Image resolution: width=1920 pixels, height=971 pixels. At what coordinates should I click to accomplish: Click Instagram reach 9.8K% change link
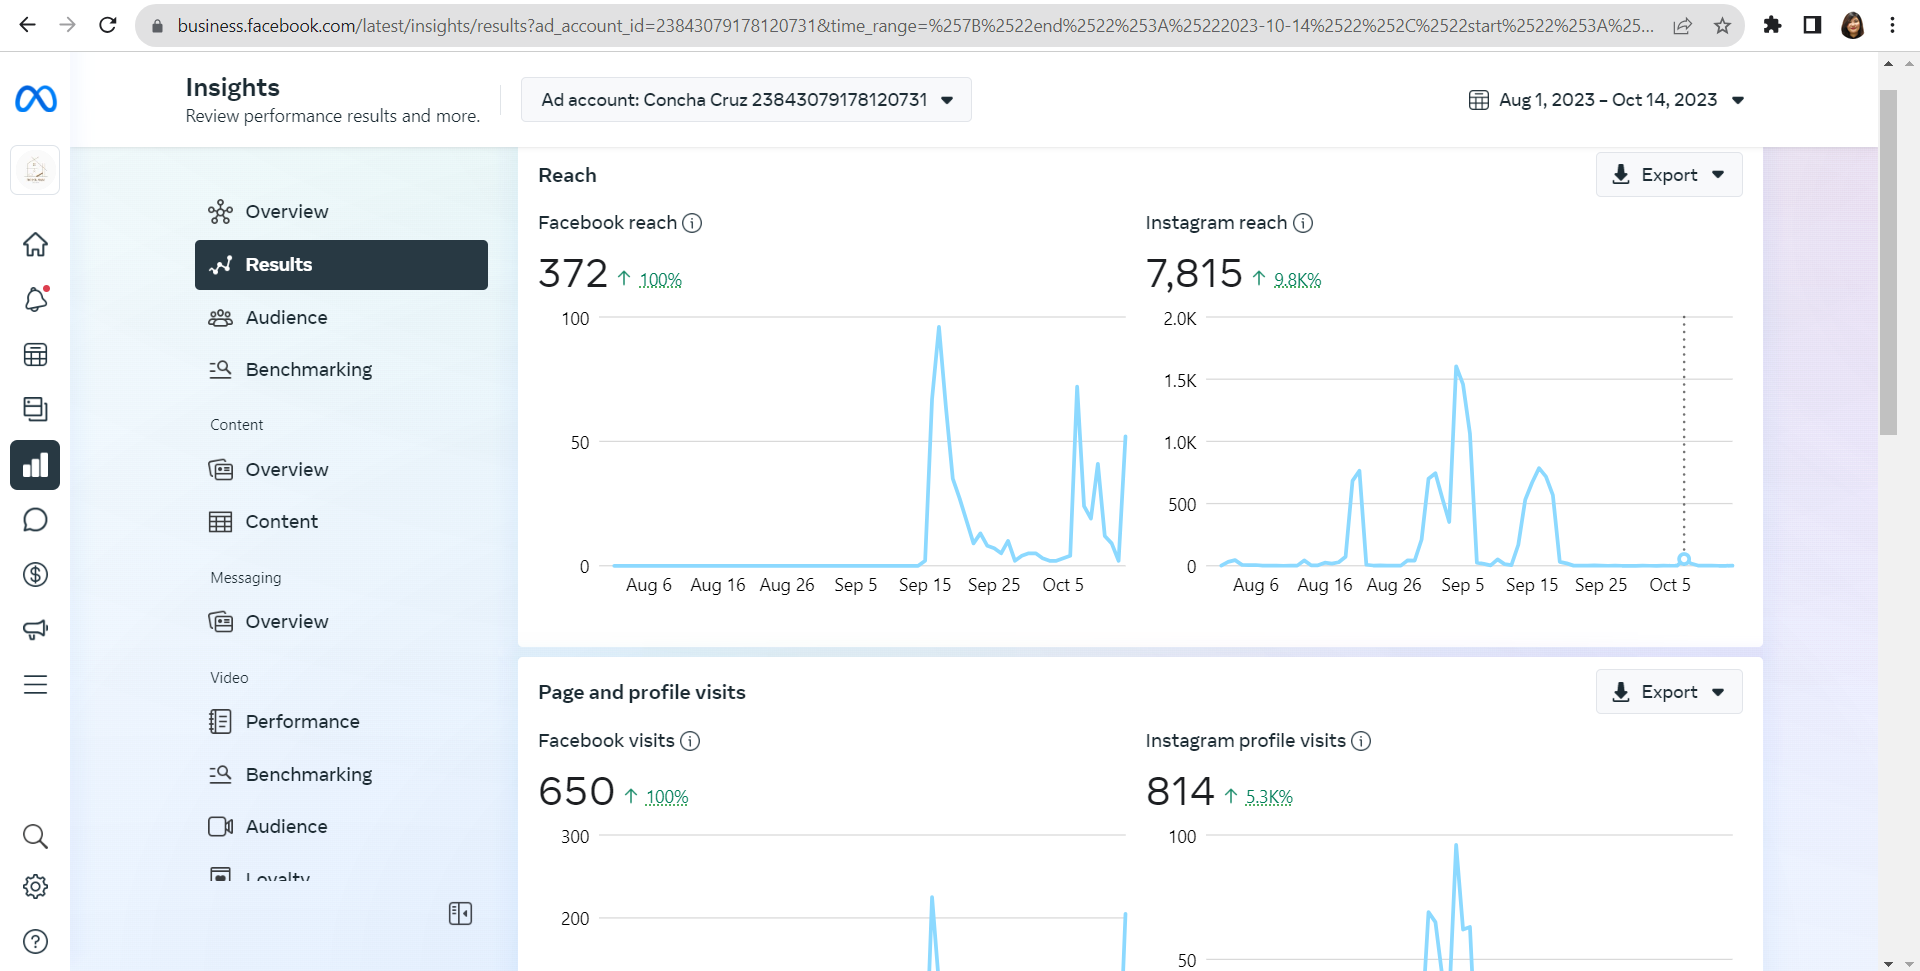[x=1297, y=280]
